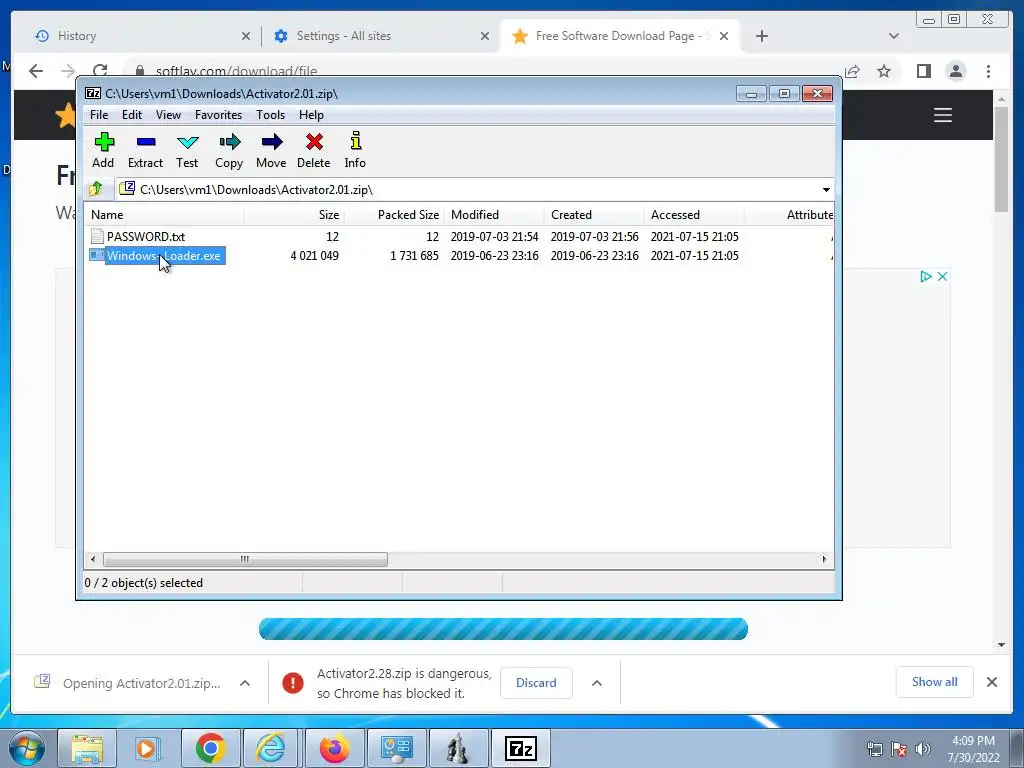Image resolution: width=1024 pixels, height=768 pixels.
Task: Click Show all downloads
Action: (935, 682)
